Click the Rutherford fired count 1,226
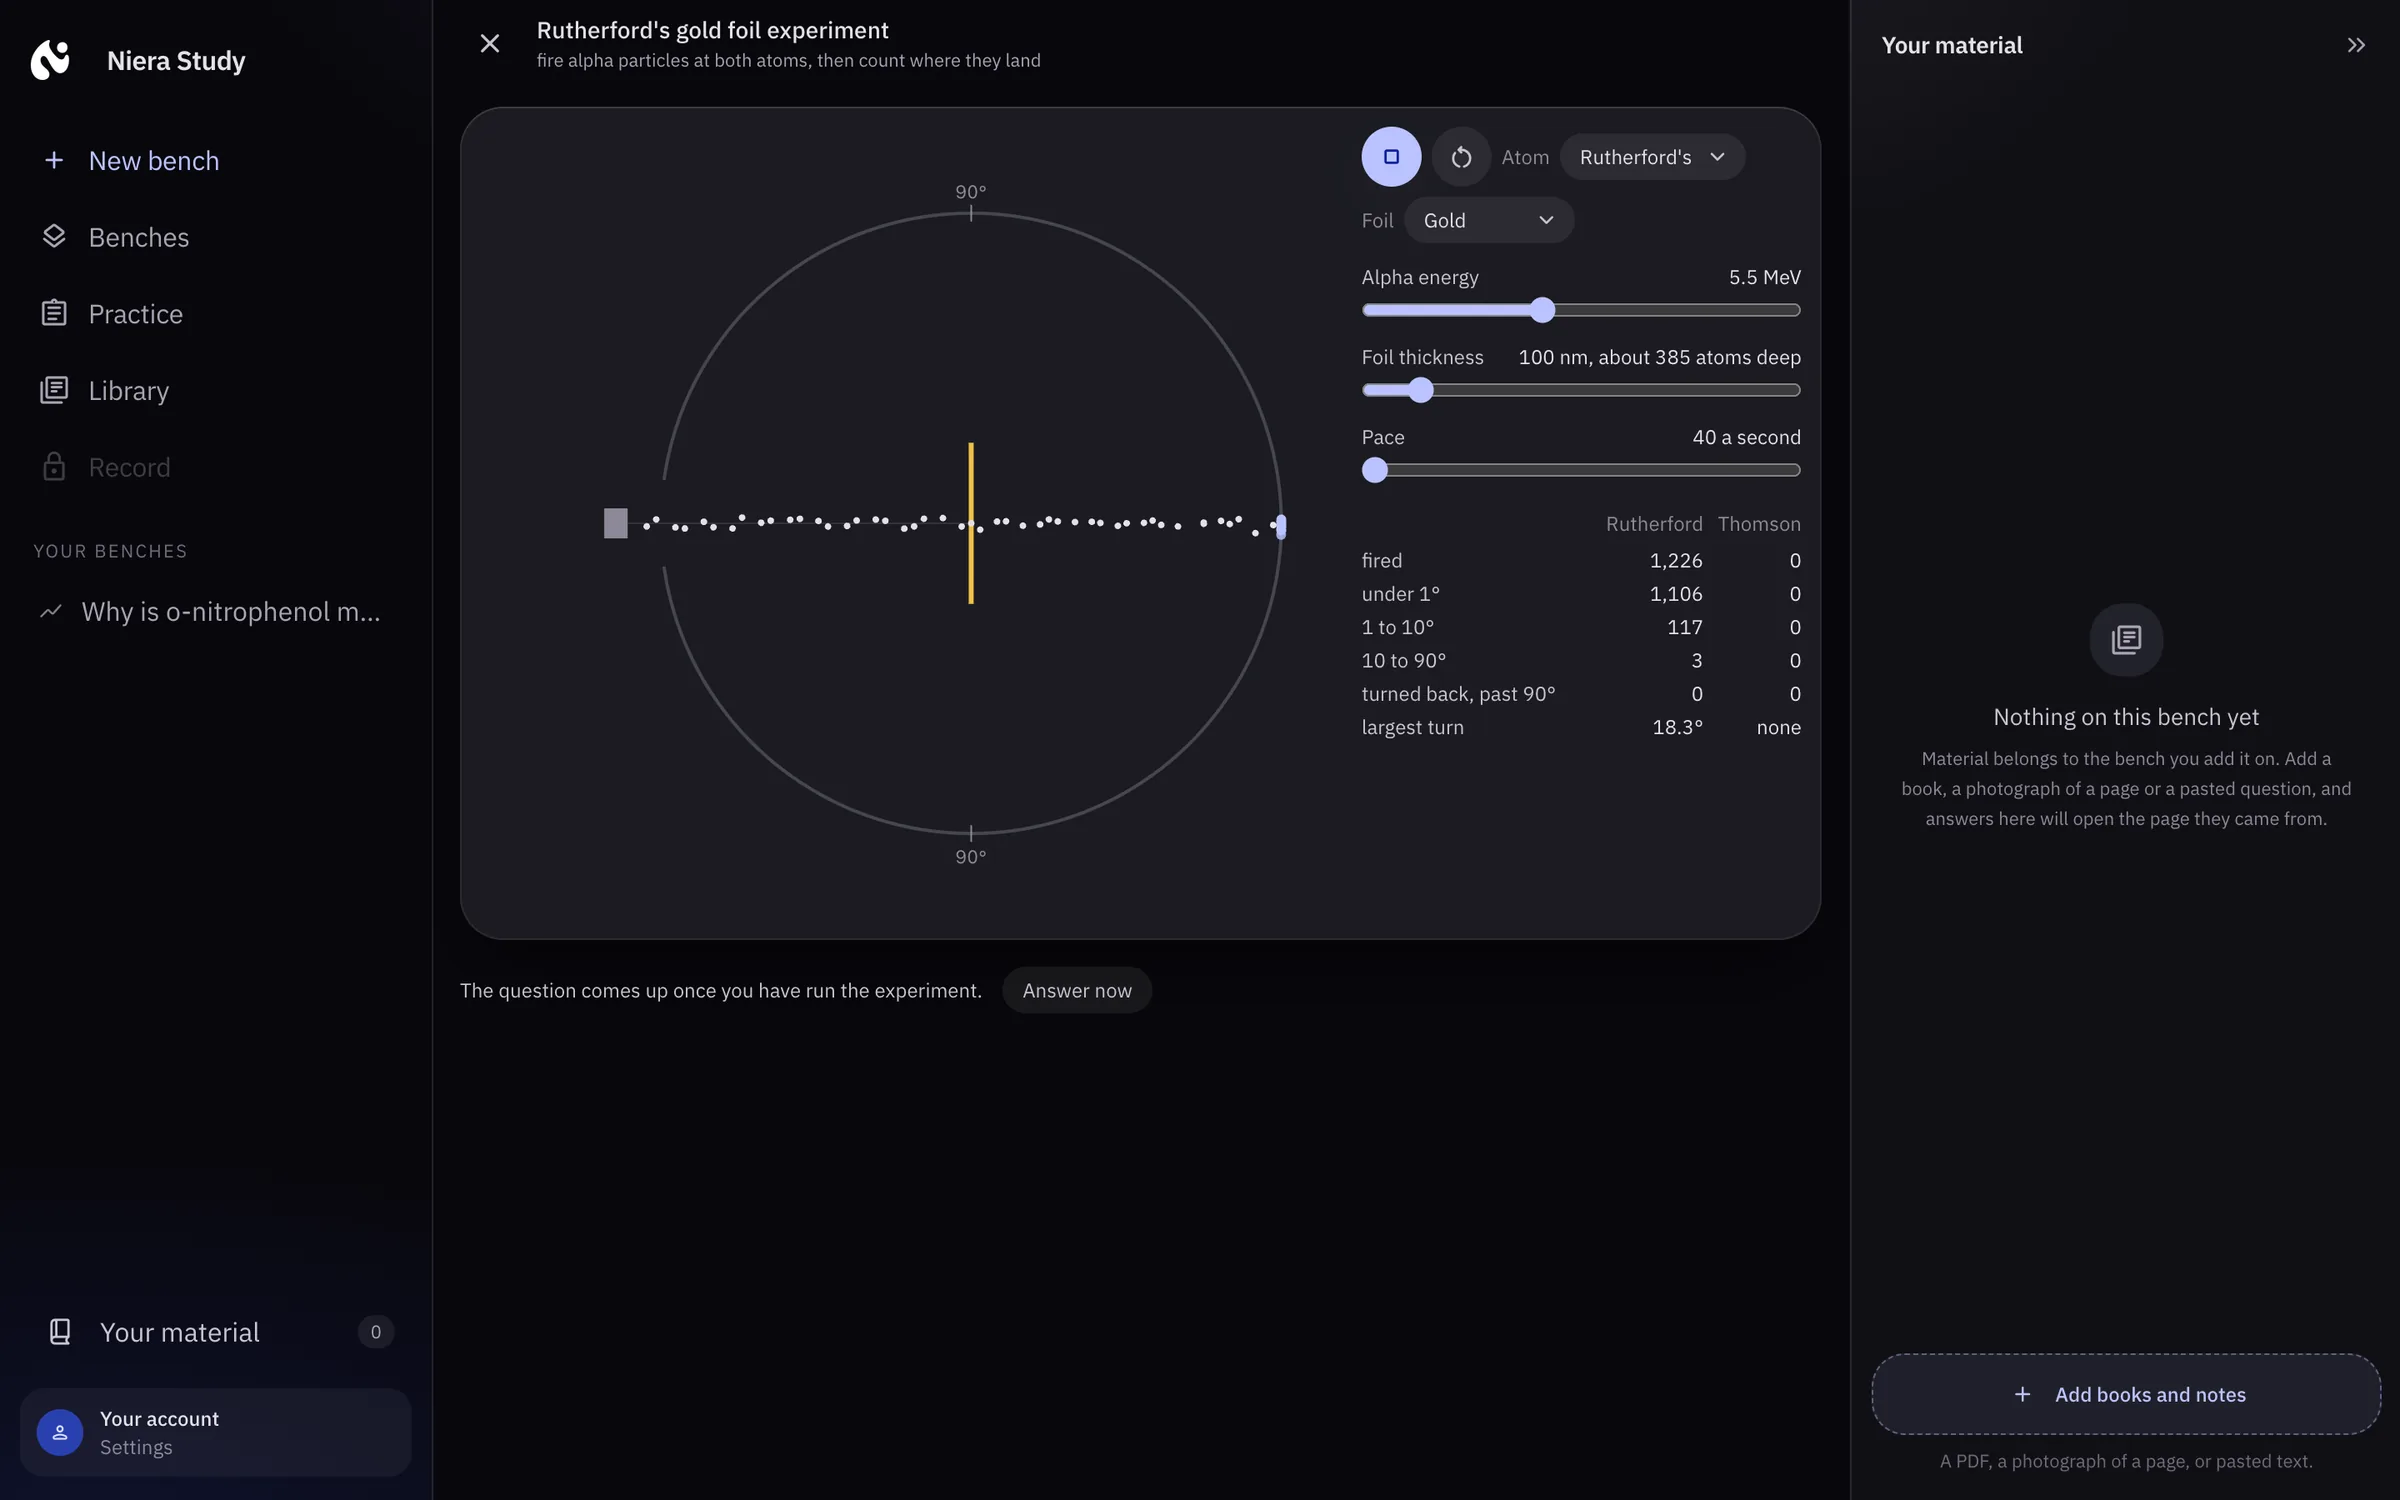This screenshot has height=1500, width=2400. (1675, 560)
